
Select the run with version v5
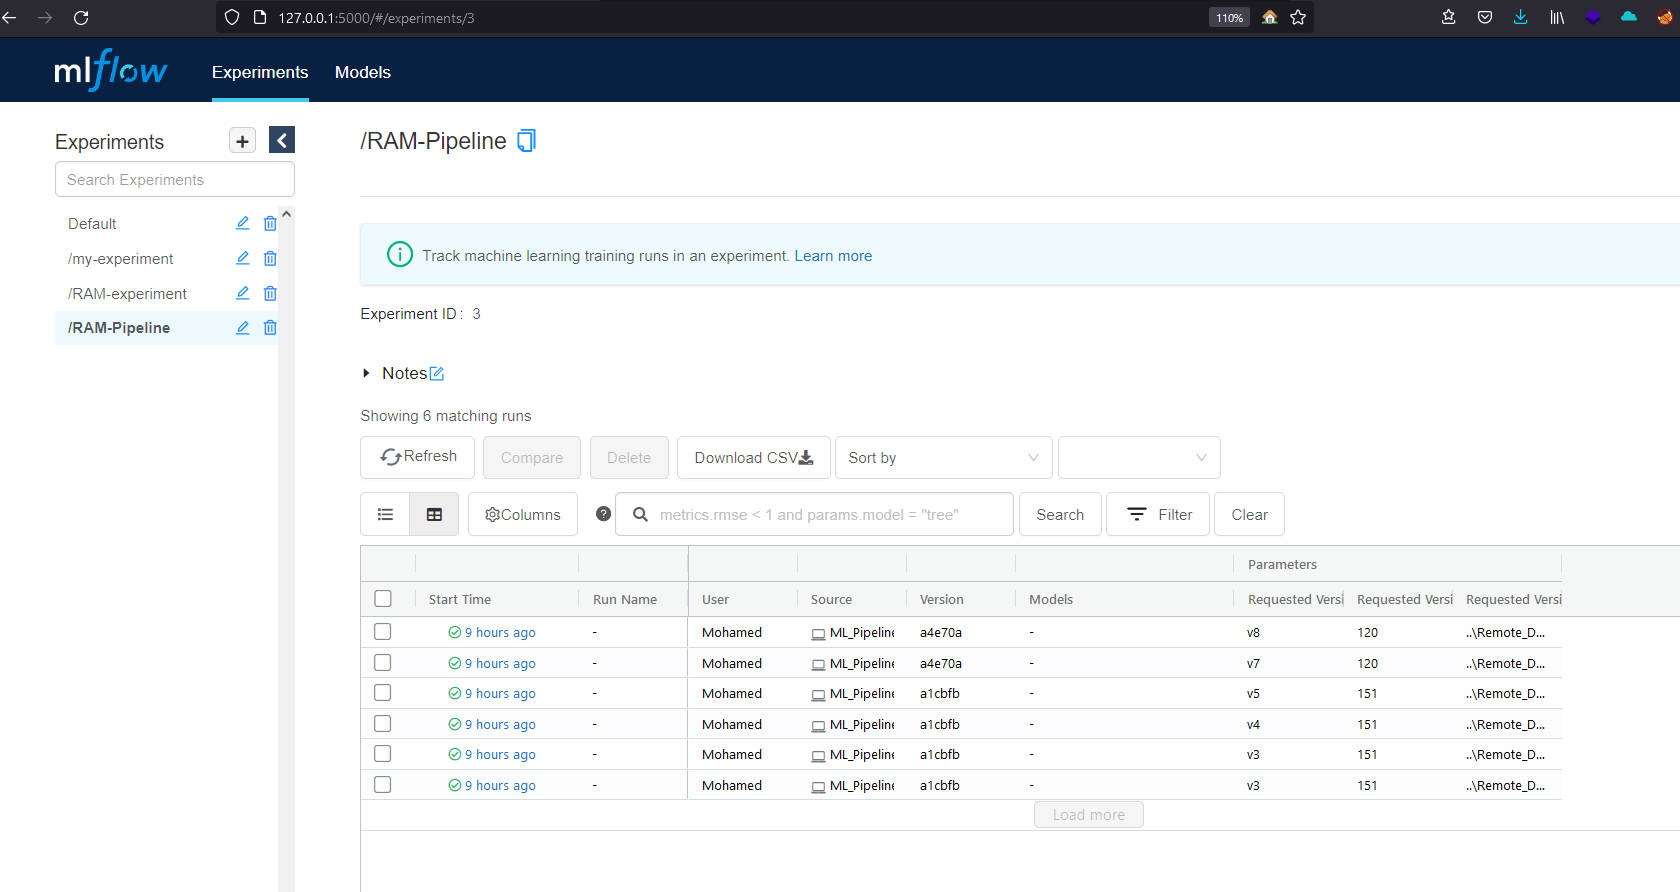click(x=383, y=693)
